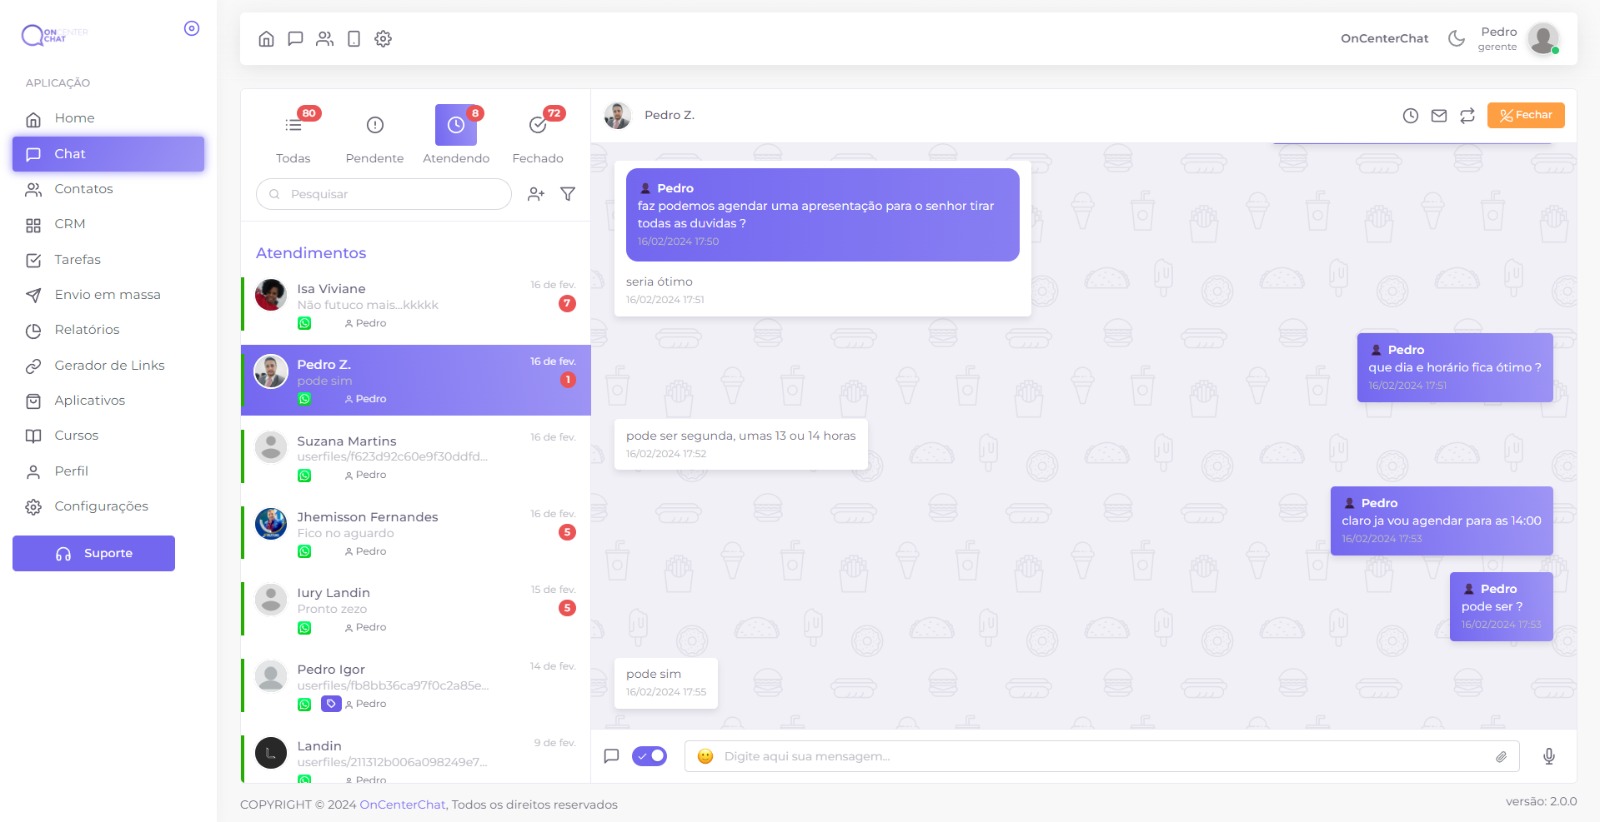This screenshot has width=1600, height=822.
Task: Open the emoji picker in message box
Action: [x=705, y=757]
